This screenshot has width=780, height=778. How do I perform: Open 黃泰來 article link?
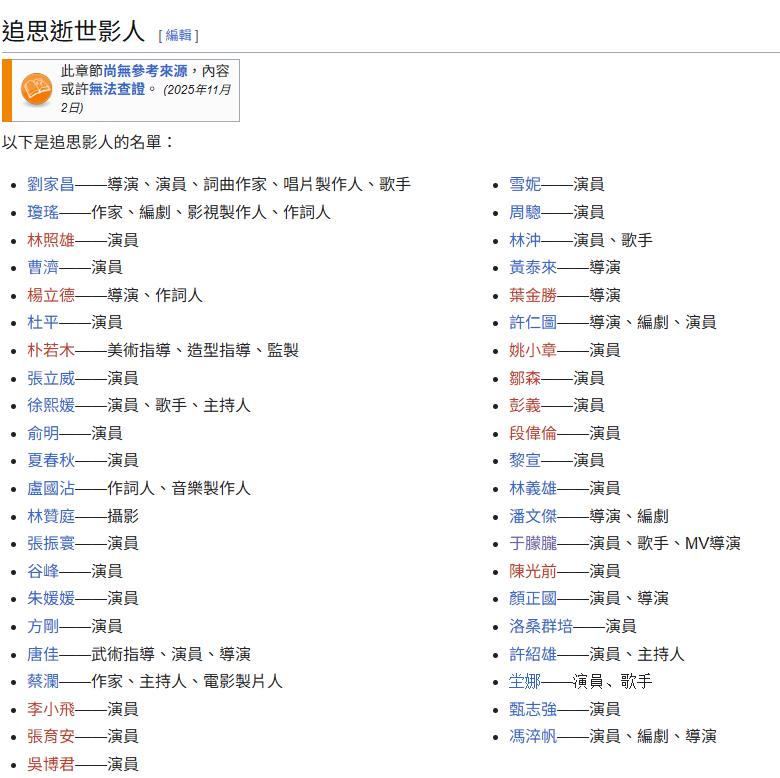(x=533, y=267)
